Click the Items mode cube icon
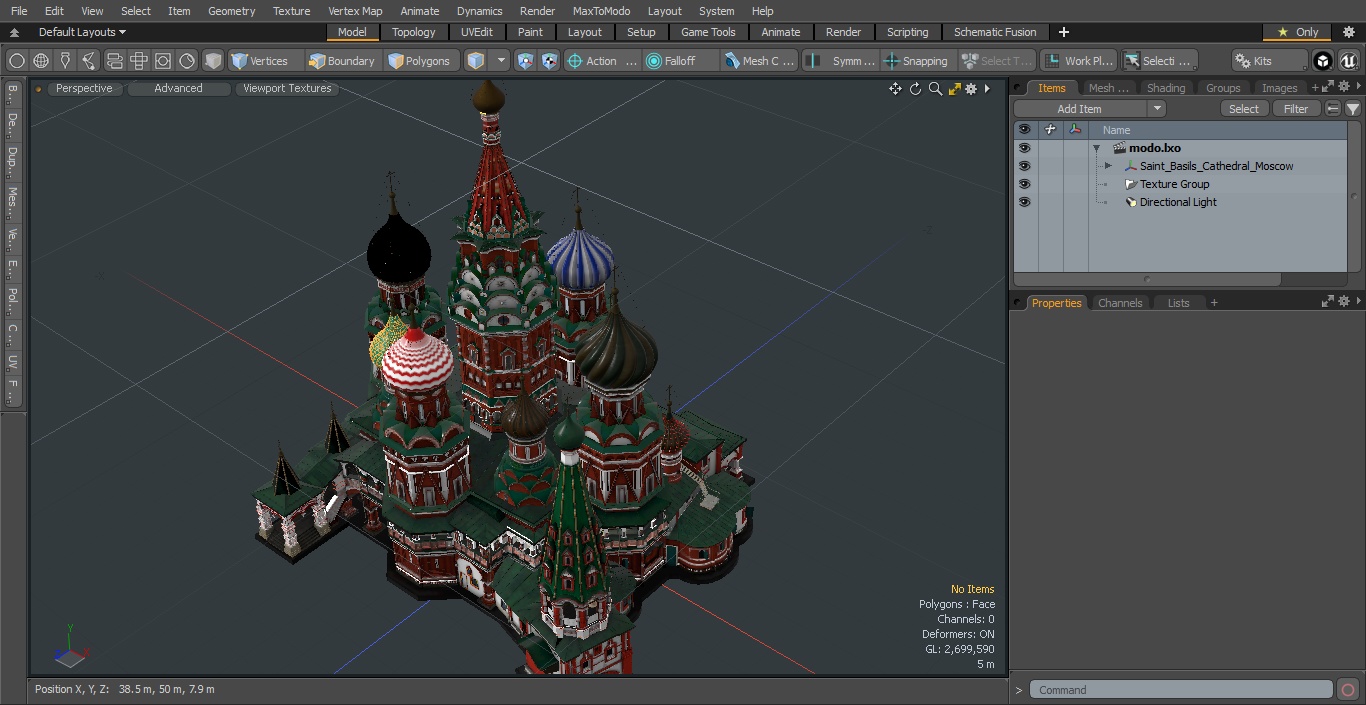Viewport: 1366px width, 705px height. pyautogui.click(x=477, y=61)
